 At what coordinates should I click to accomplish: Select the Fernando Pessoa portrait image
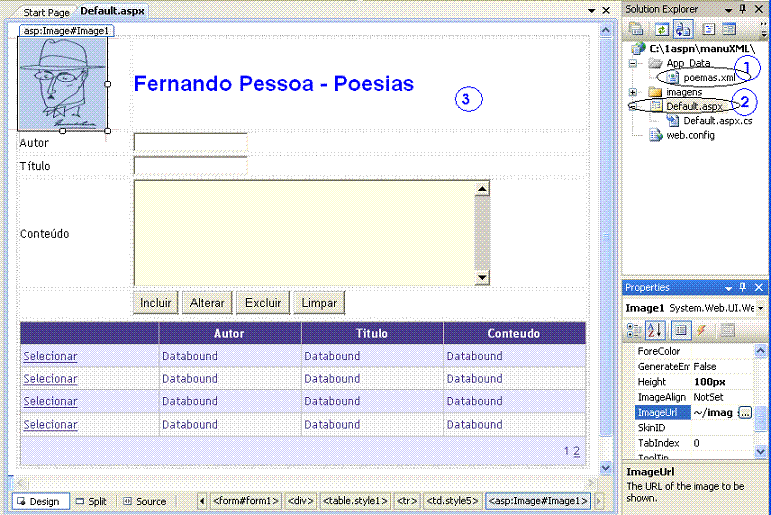(x=62, y=84)
